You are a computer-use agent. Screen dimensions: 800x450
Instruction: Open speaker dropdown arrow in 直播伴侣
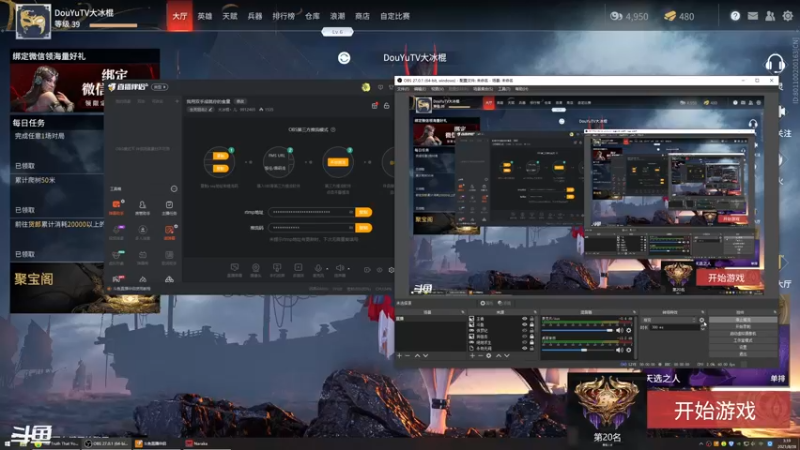[x=348, y=268]
